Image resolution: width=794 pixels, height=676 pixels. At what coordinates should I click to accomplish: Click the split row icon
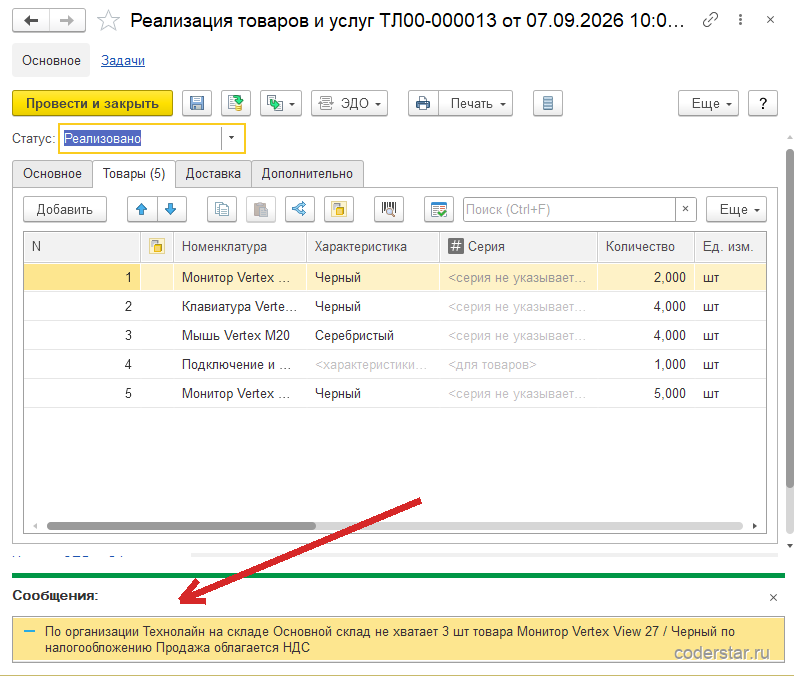tap(300, 209)
